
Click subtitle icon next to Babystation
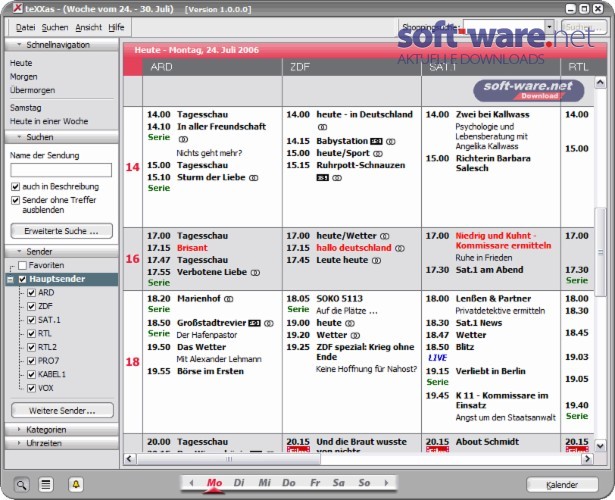pos(376,141)
